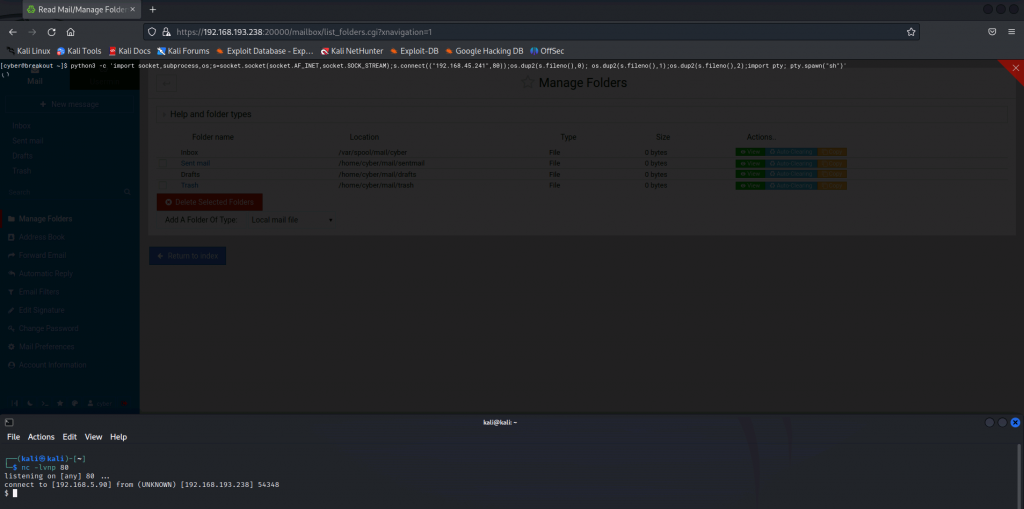Click the New message button
Image resolution: width=1024 pixels, height=509 pixels.
click(69, 105)
